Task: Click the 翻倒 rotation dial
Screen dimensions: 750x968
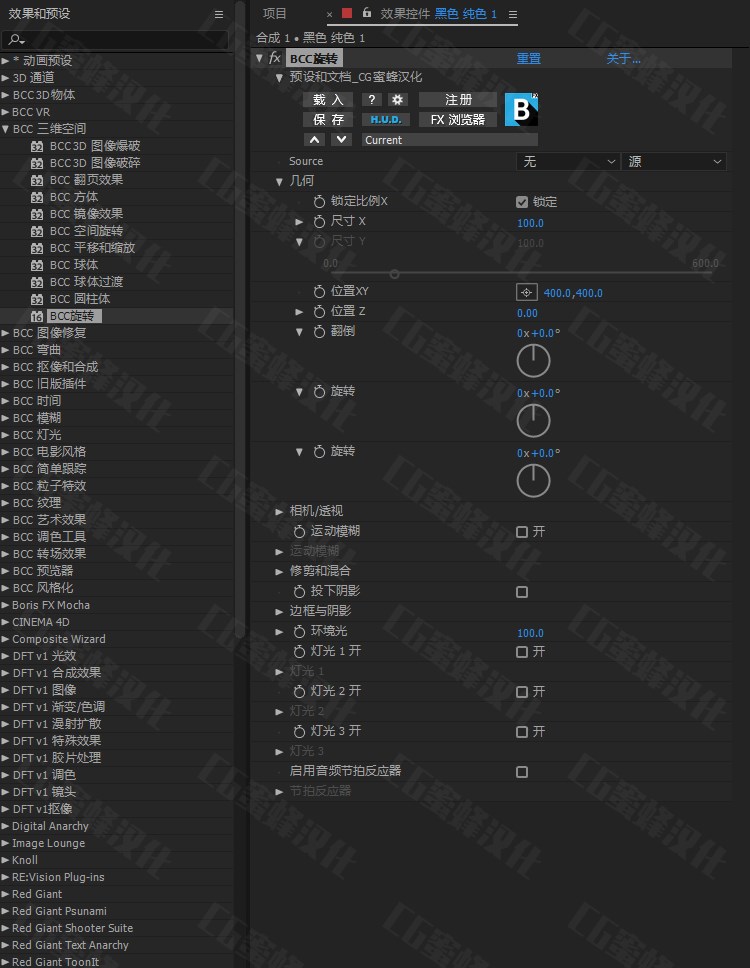Action: pos(533,361)
